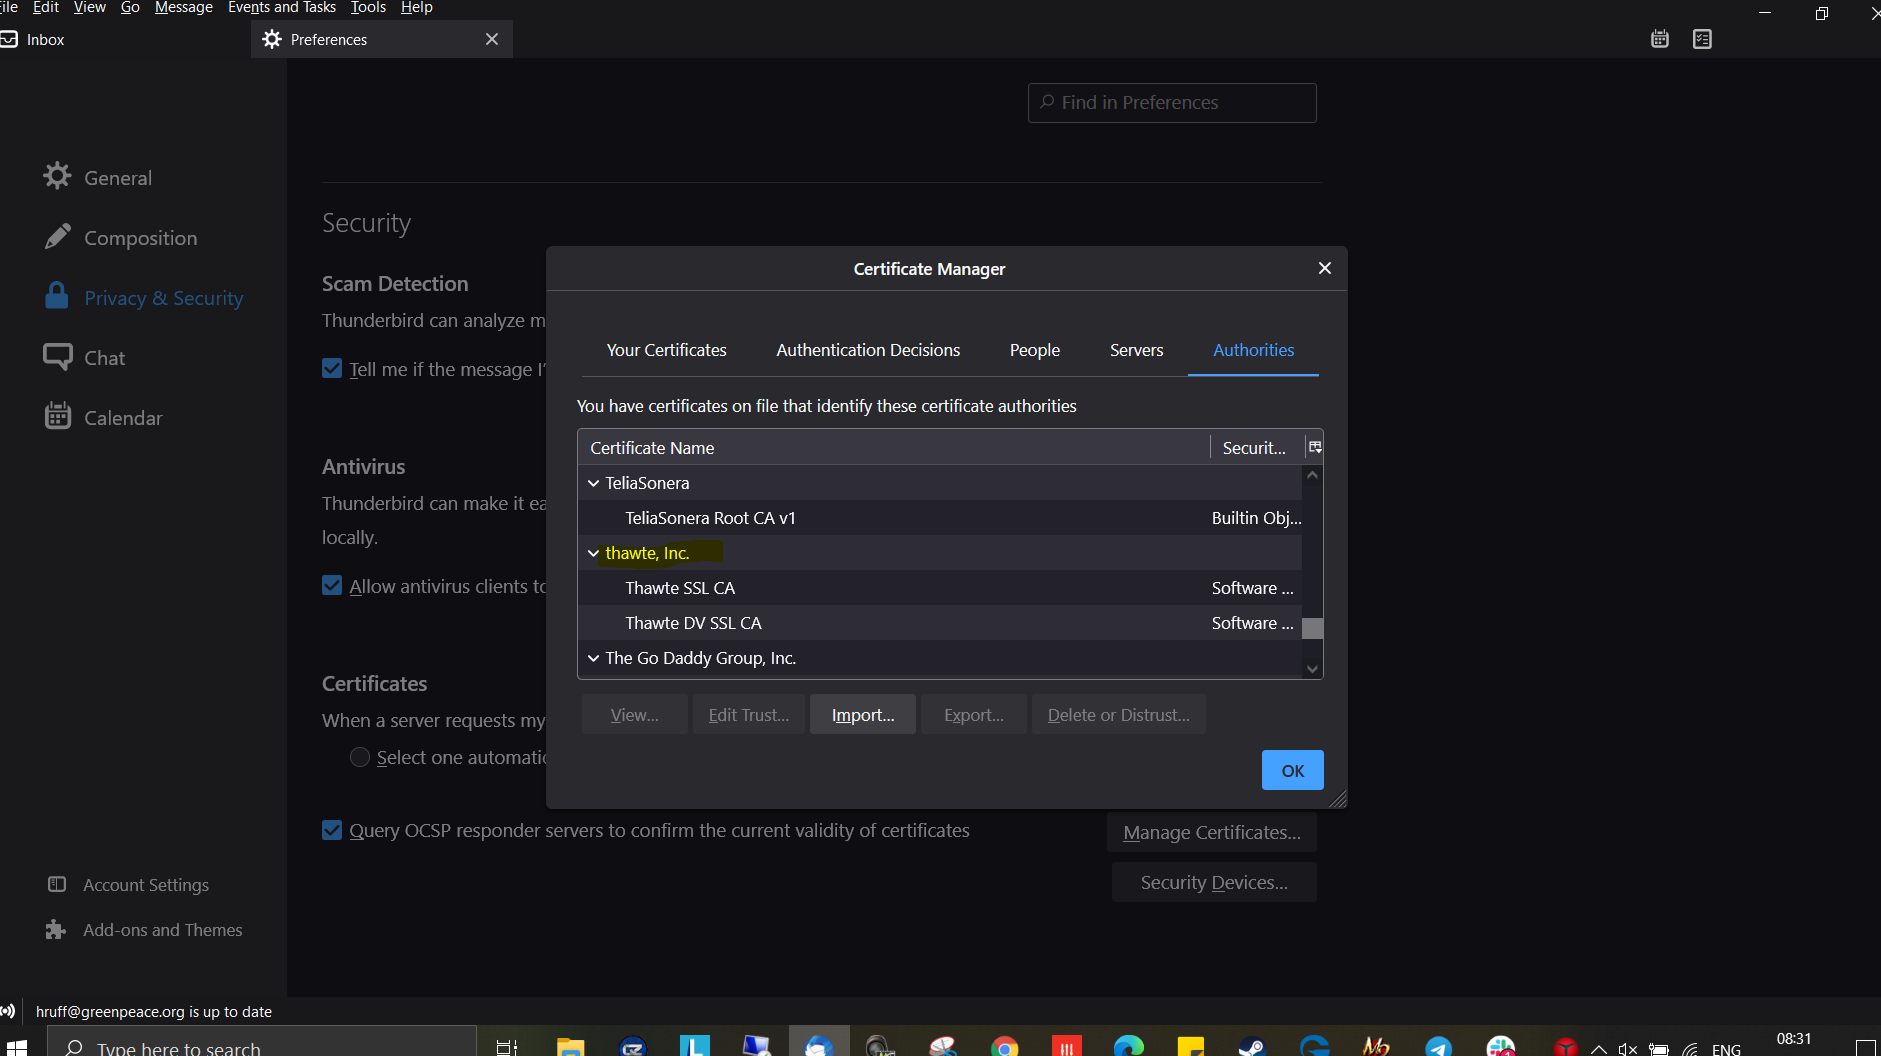
Task: Open Composition pencil icon in sidebar
Action: (57, 237)
